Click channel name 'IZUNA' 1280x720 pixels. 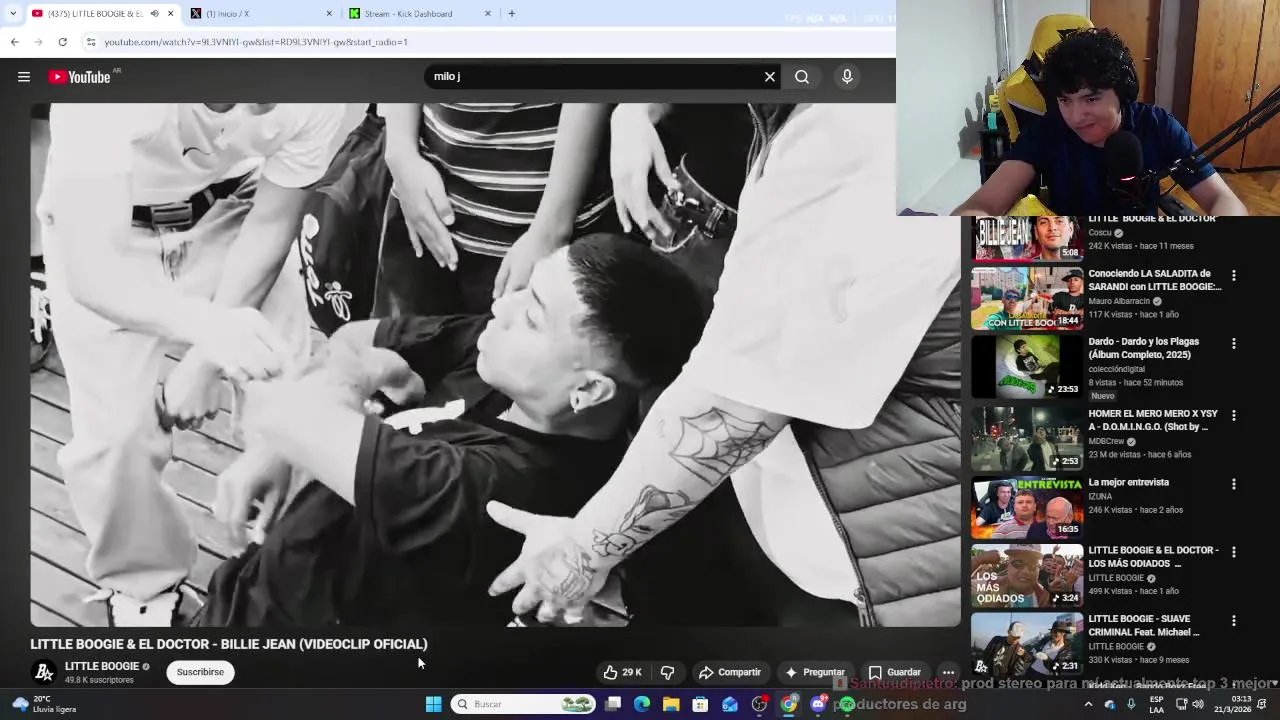(x=1100, y=496)
